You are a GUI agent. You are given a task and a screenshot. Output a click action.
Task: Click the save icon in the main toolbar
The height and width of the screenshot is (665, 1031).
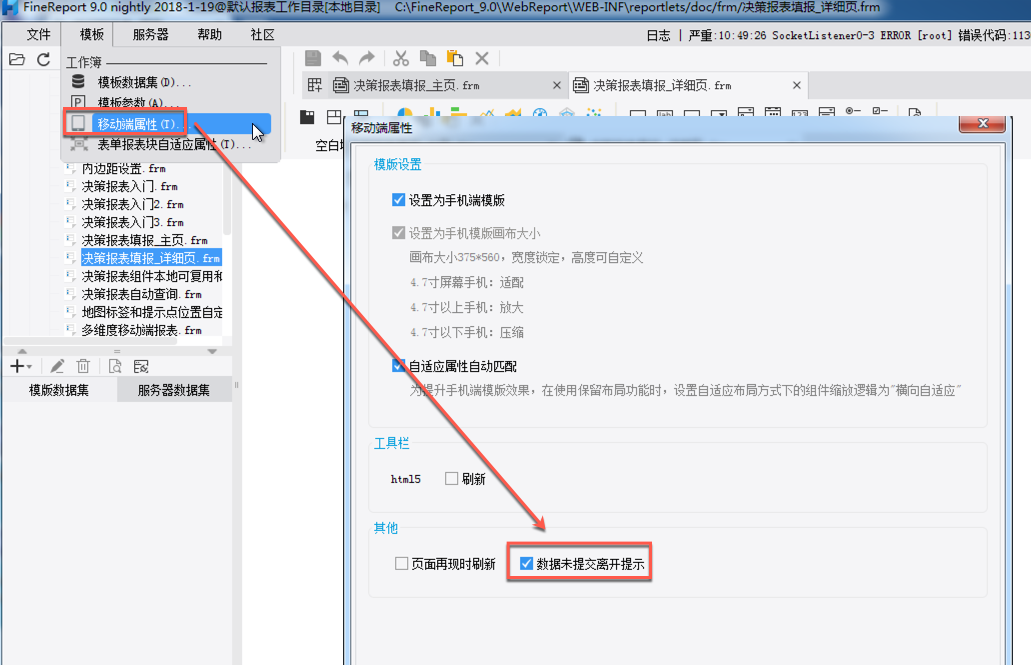[313, 59]
